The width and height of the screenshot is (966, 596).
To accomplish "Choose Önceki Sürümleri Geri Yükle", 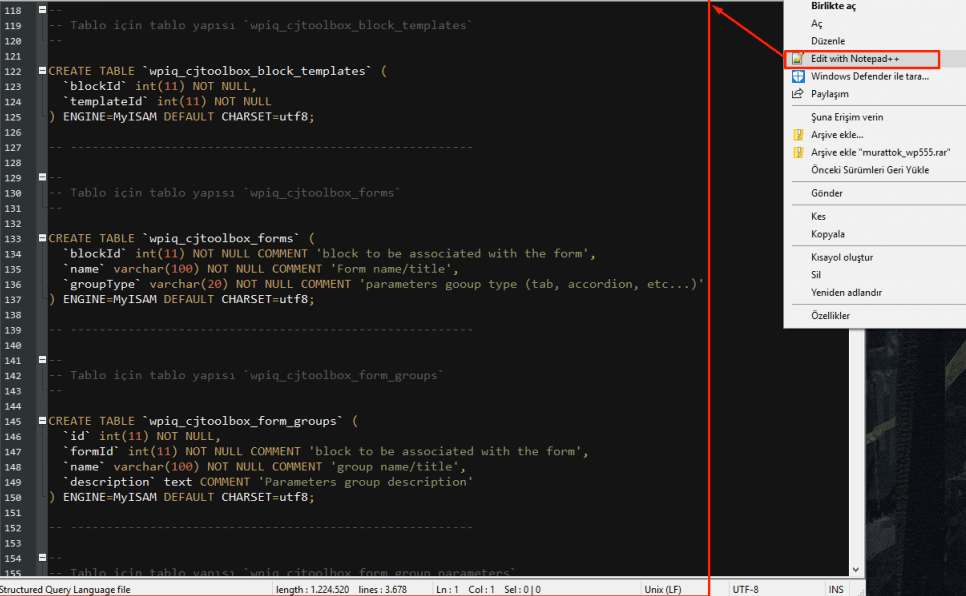I will tap(869, 170).
